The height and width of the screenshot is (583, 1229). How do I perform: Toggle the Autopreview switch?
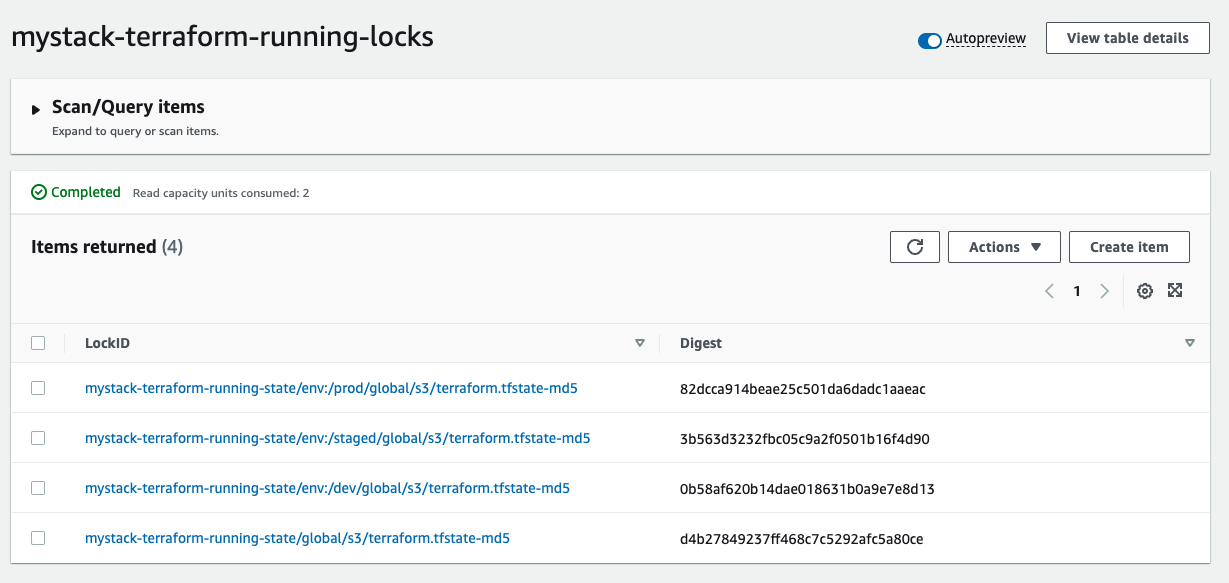[930, 40]
